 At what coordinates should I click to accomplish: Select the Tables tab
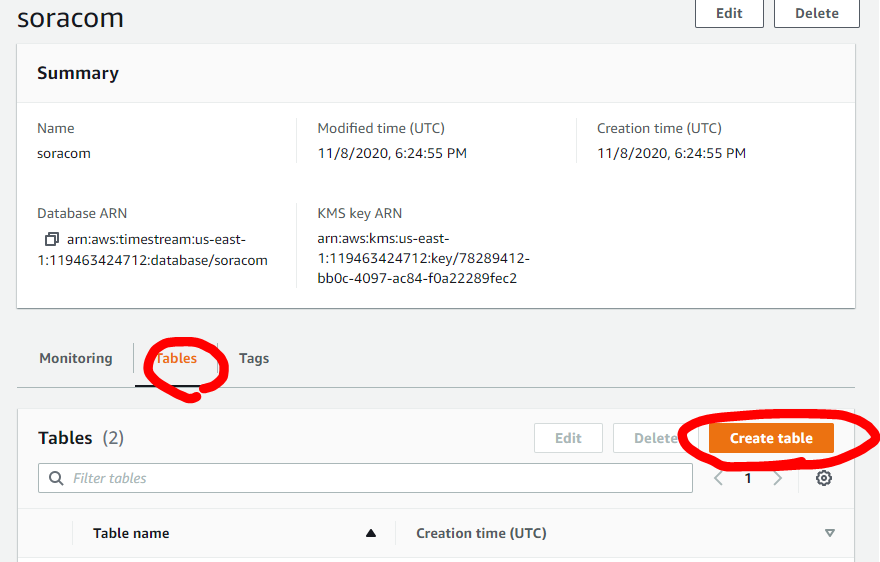[176, 358]
